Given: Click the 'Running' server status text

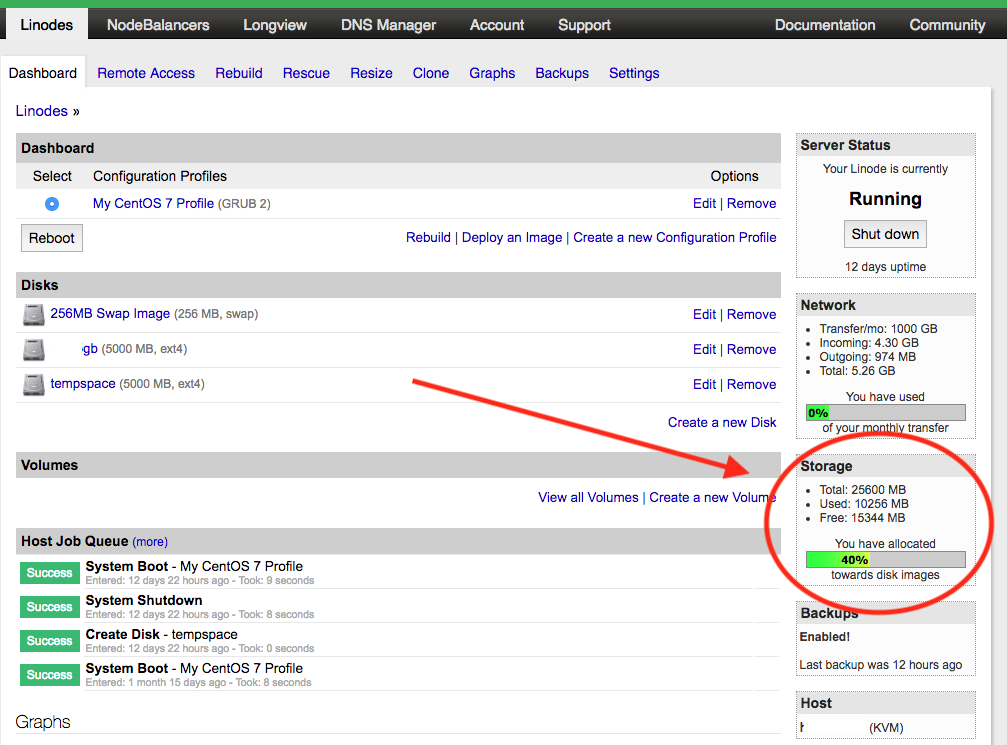Looking at the screenshot, I should (885, 199).
